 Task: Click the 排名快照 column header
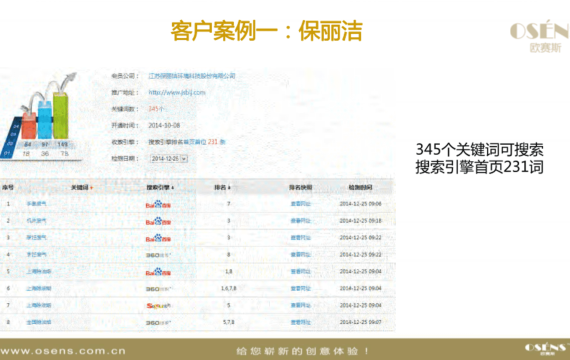301,187
